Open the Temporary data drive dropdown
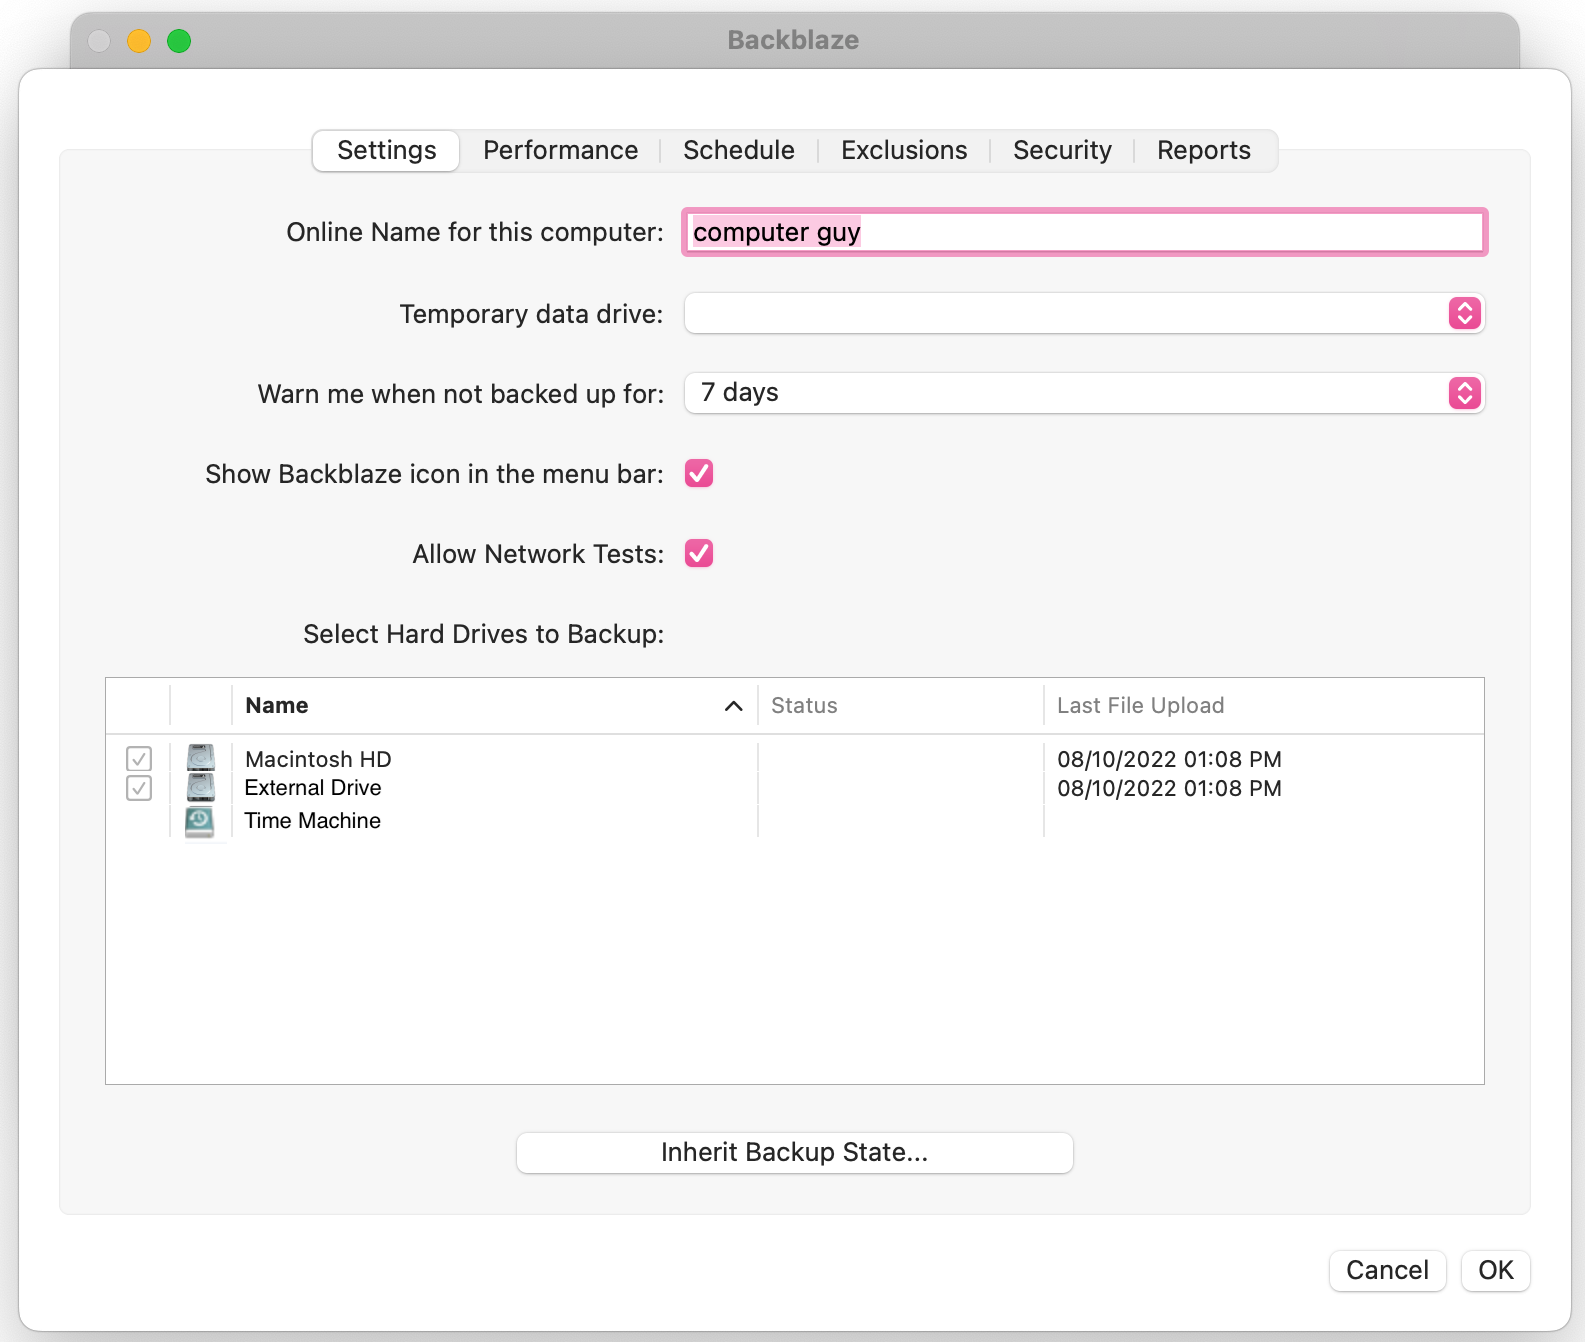 (1084, 313)
